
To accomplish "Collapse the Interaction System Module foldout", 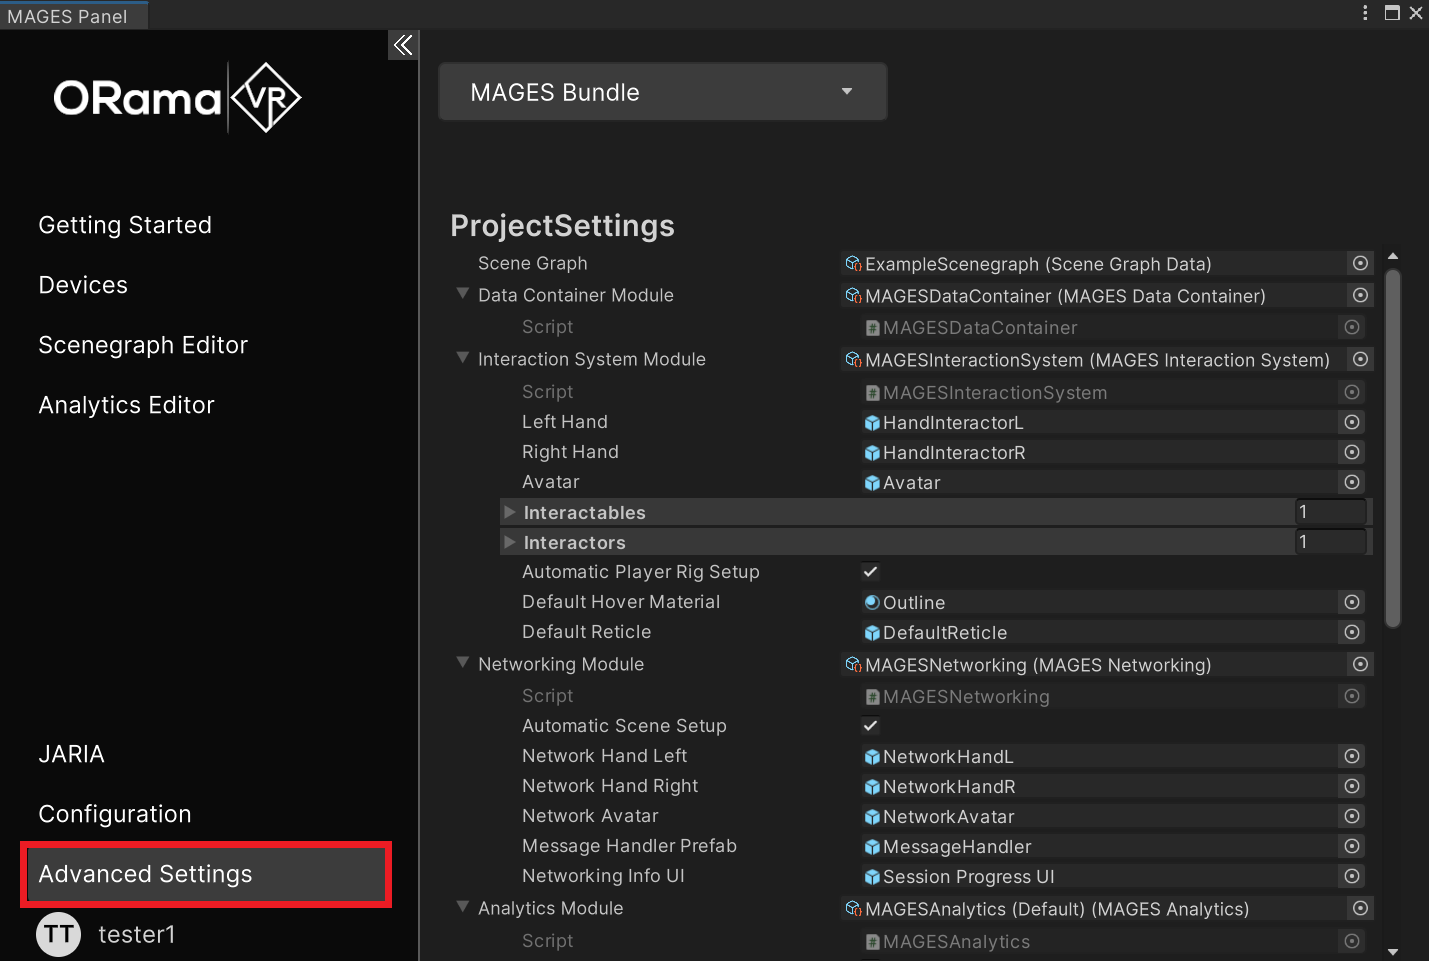I will pos(462,358).
